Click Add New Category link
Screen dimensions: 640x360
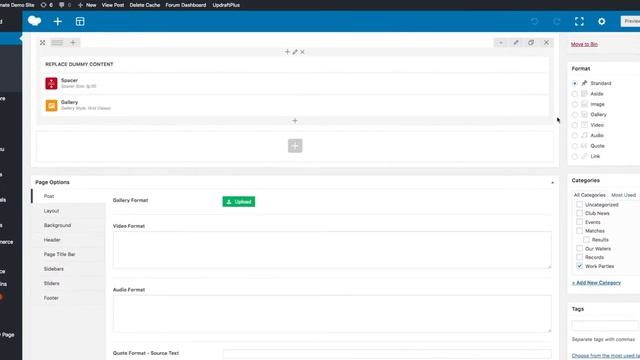click(x=596, y=282)
